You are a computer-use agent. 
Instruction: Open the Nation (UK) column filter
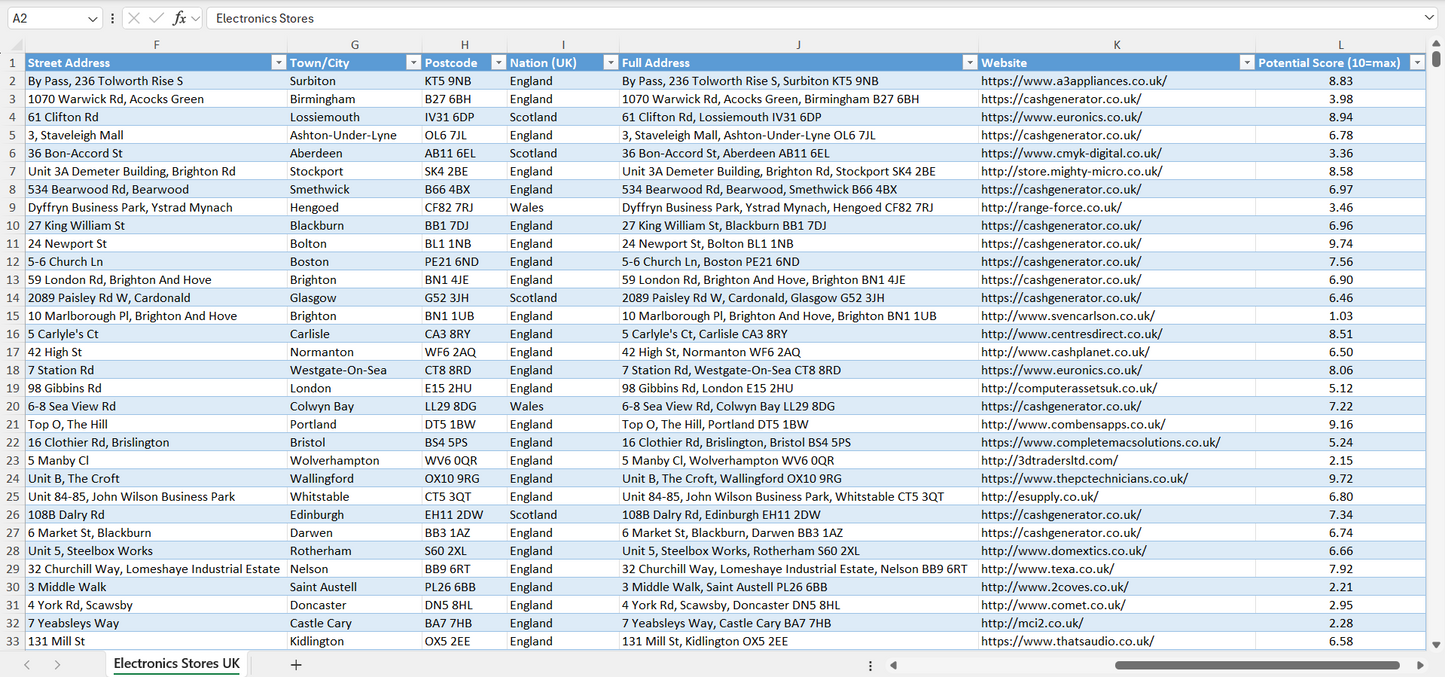click(610, 62)
